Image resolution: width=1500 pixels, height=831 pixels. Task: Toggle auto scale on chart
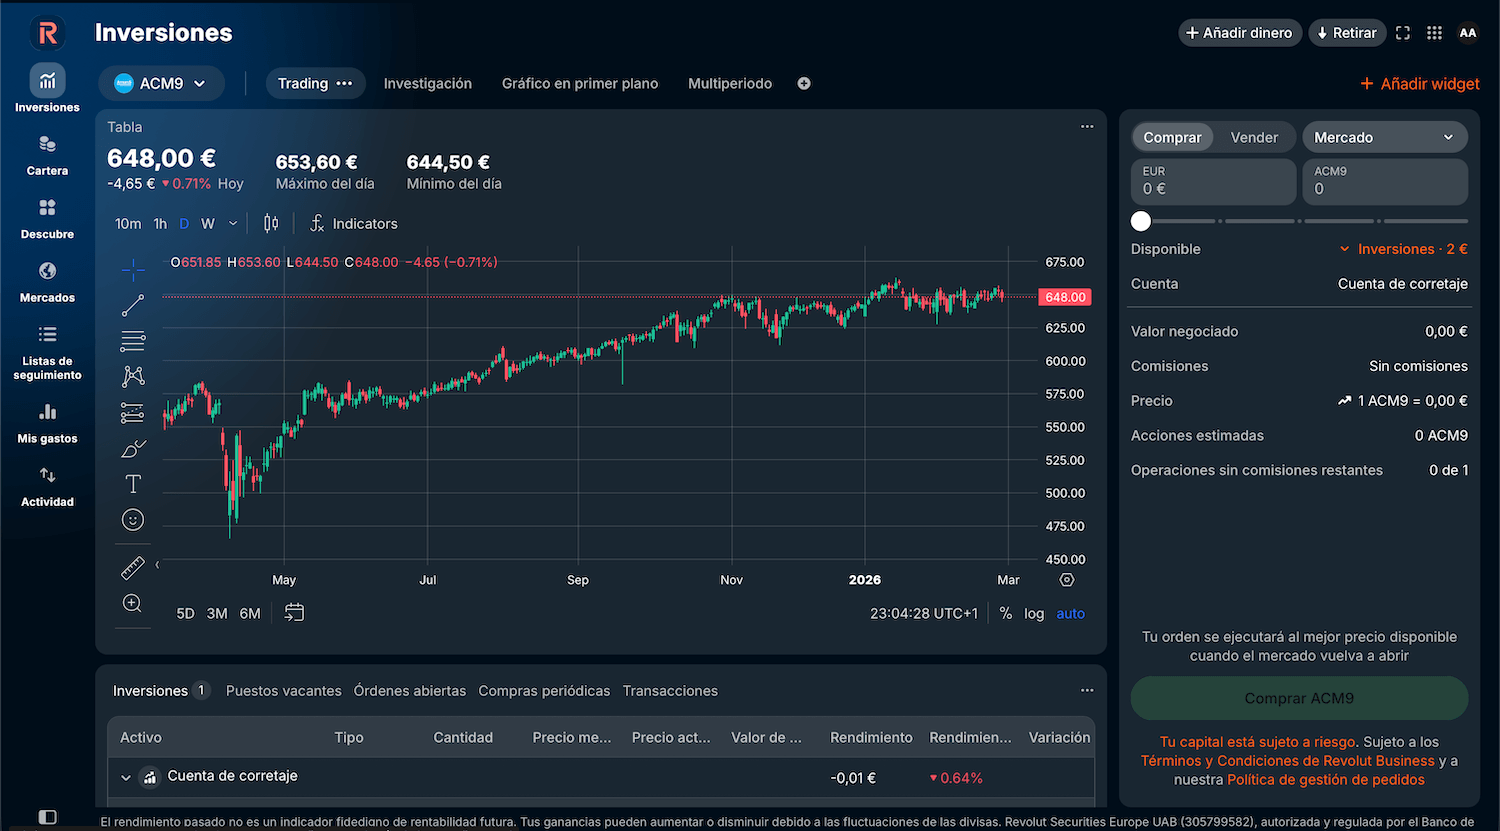pyautogui.click(x=1070, y=613)
